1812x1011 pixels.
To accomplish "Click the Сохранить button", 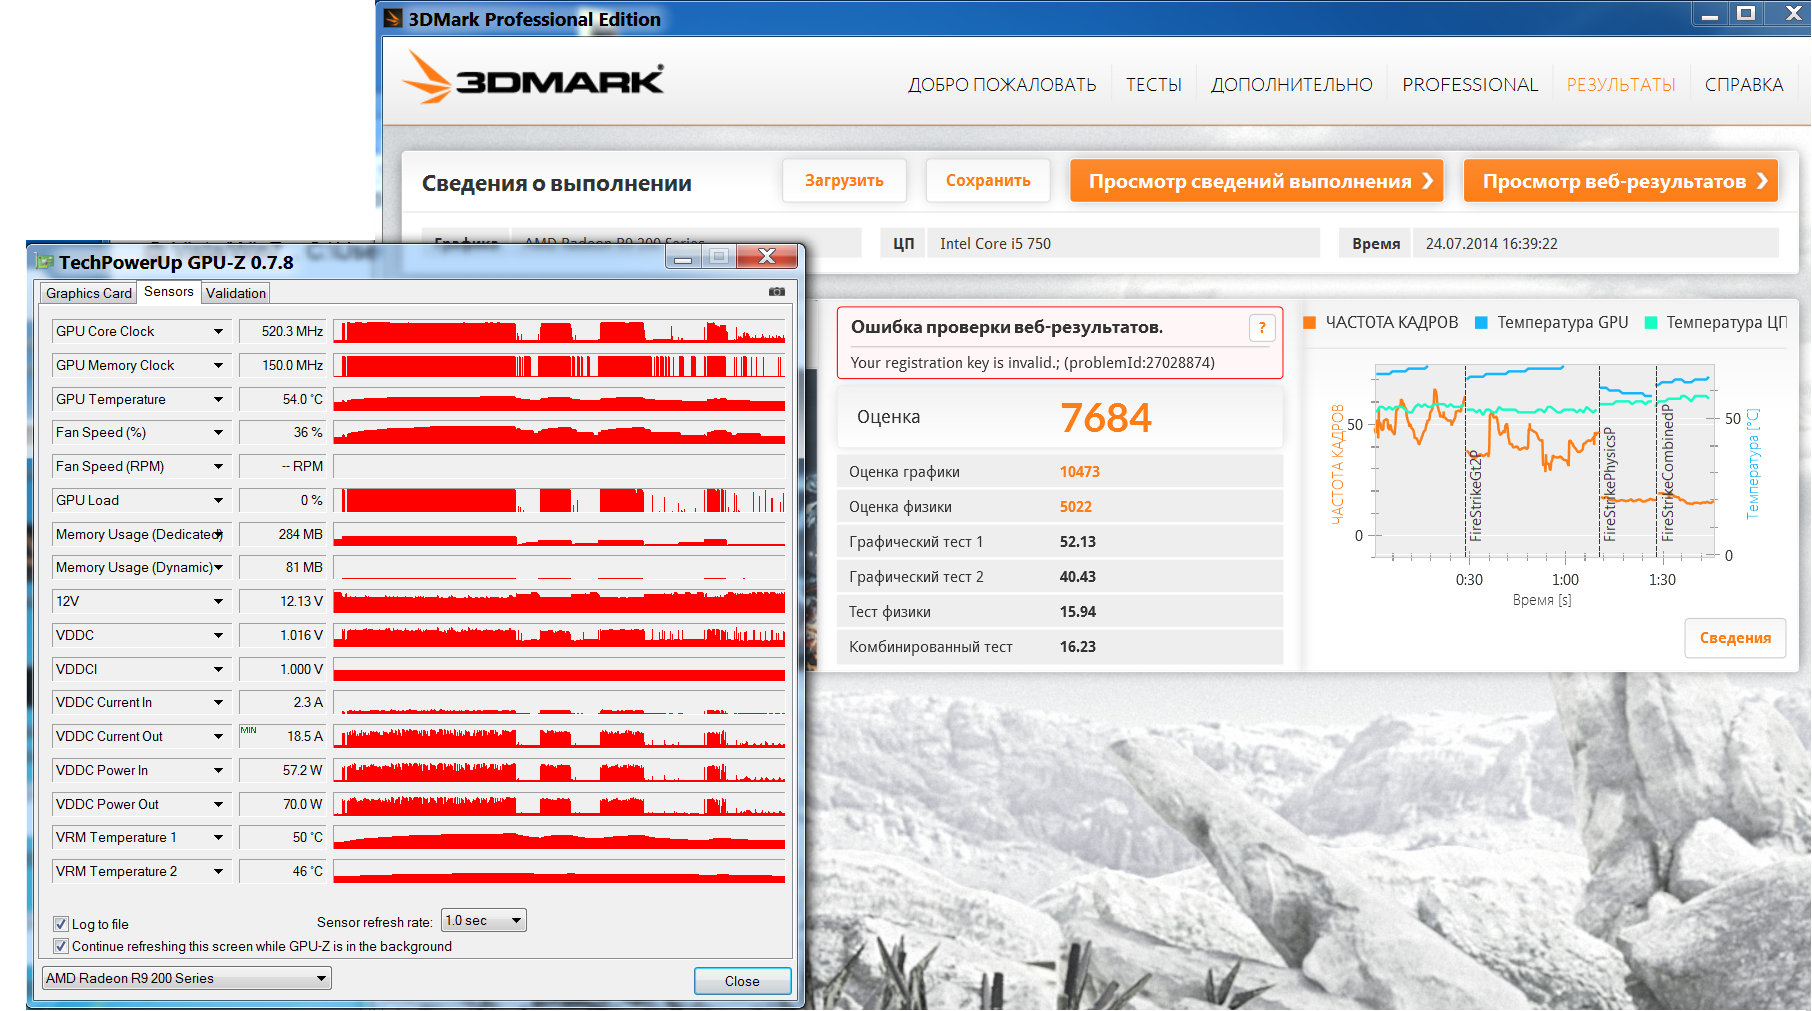I will [x=988, y=181].
